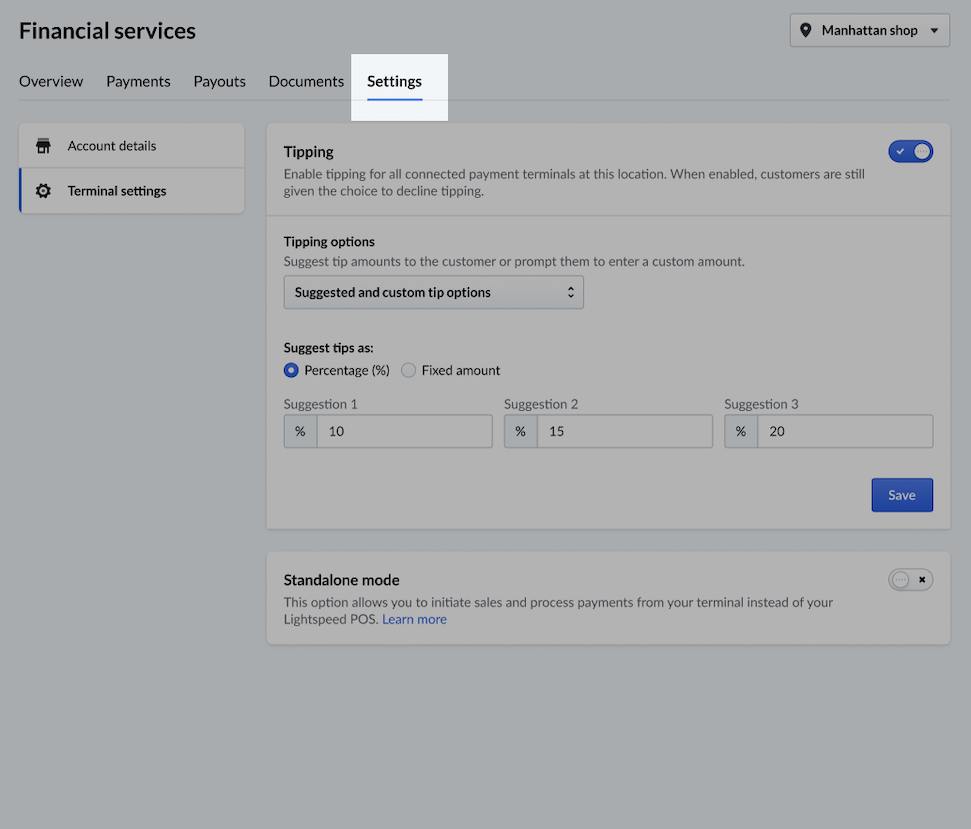
Task: Save the tipping settings
Action: (x=902, y=495)
